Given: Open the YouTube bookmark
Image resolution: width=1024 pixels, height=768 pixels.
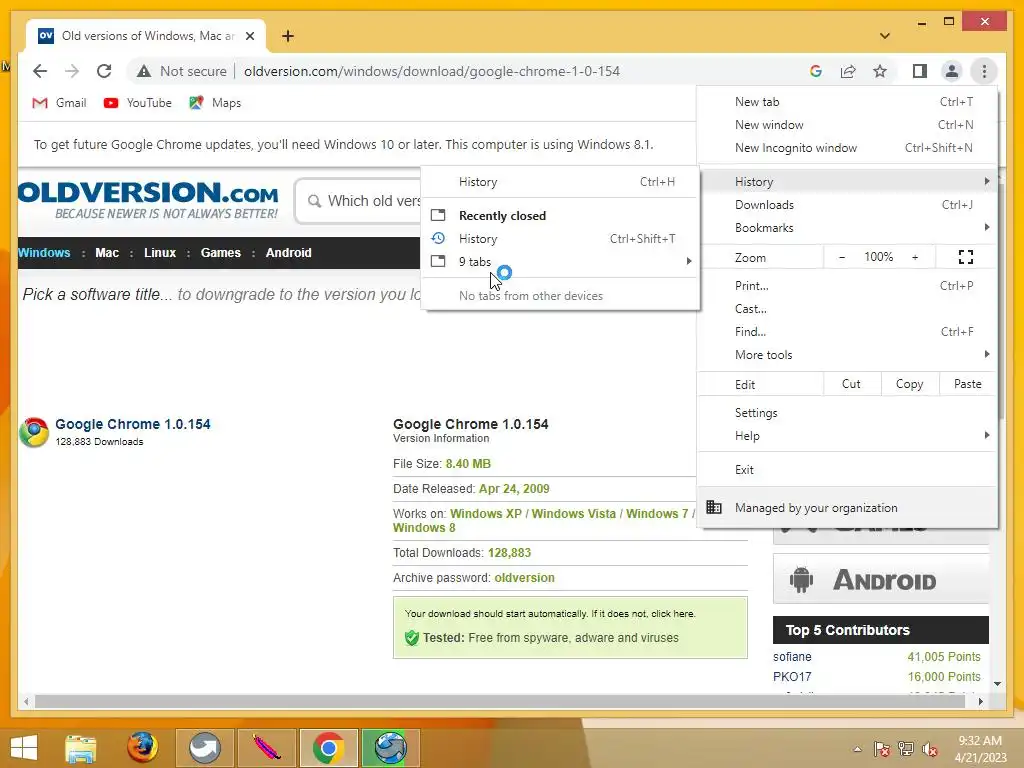Looking at the screenshot, I should [138, 103].
